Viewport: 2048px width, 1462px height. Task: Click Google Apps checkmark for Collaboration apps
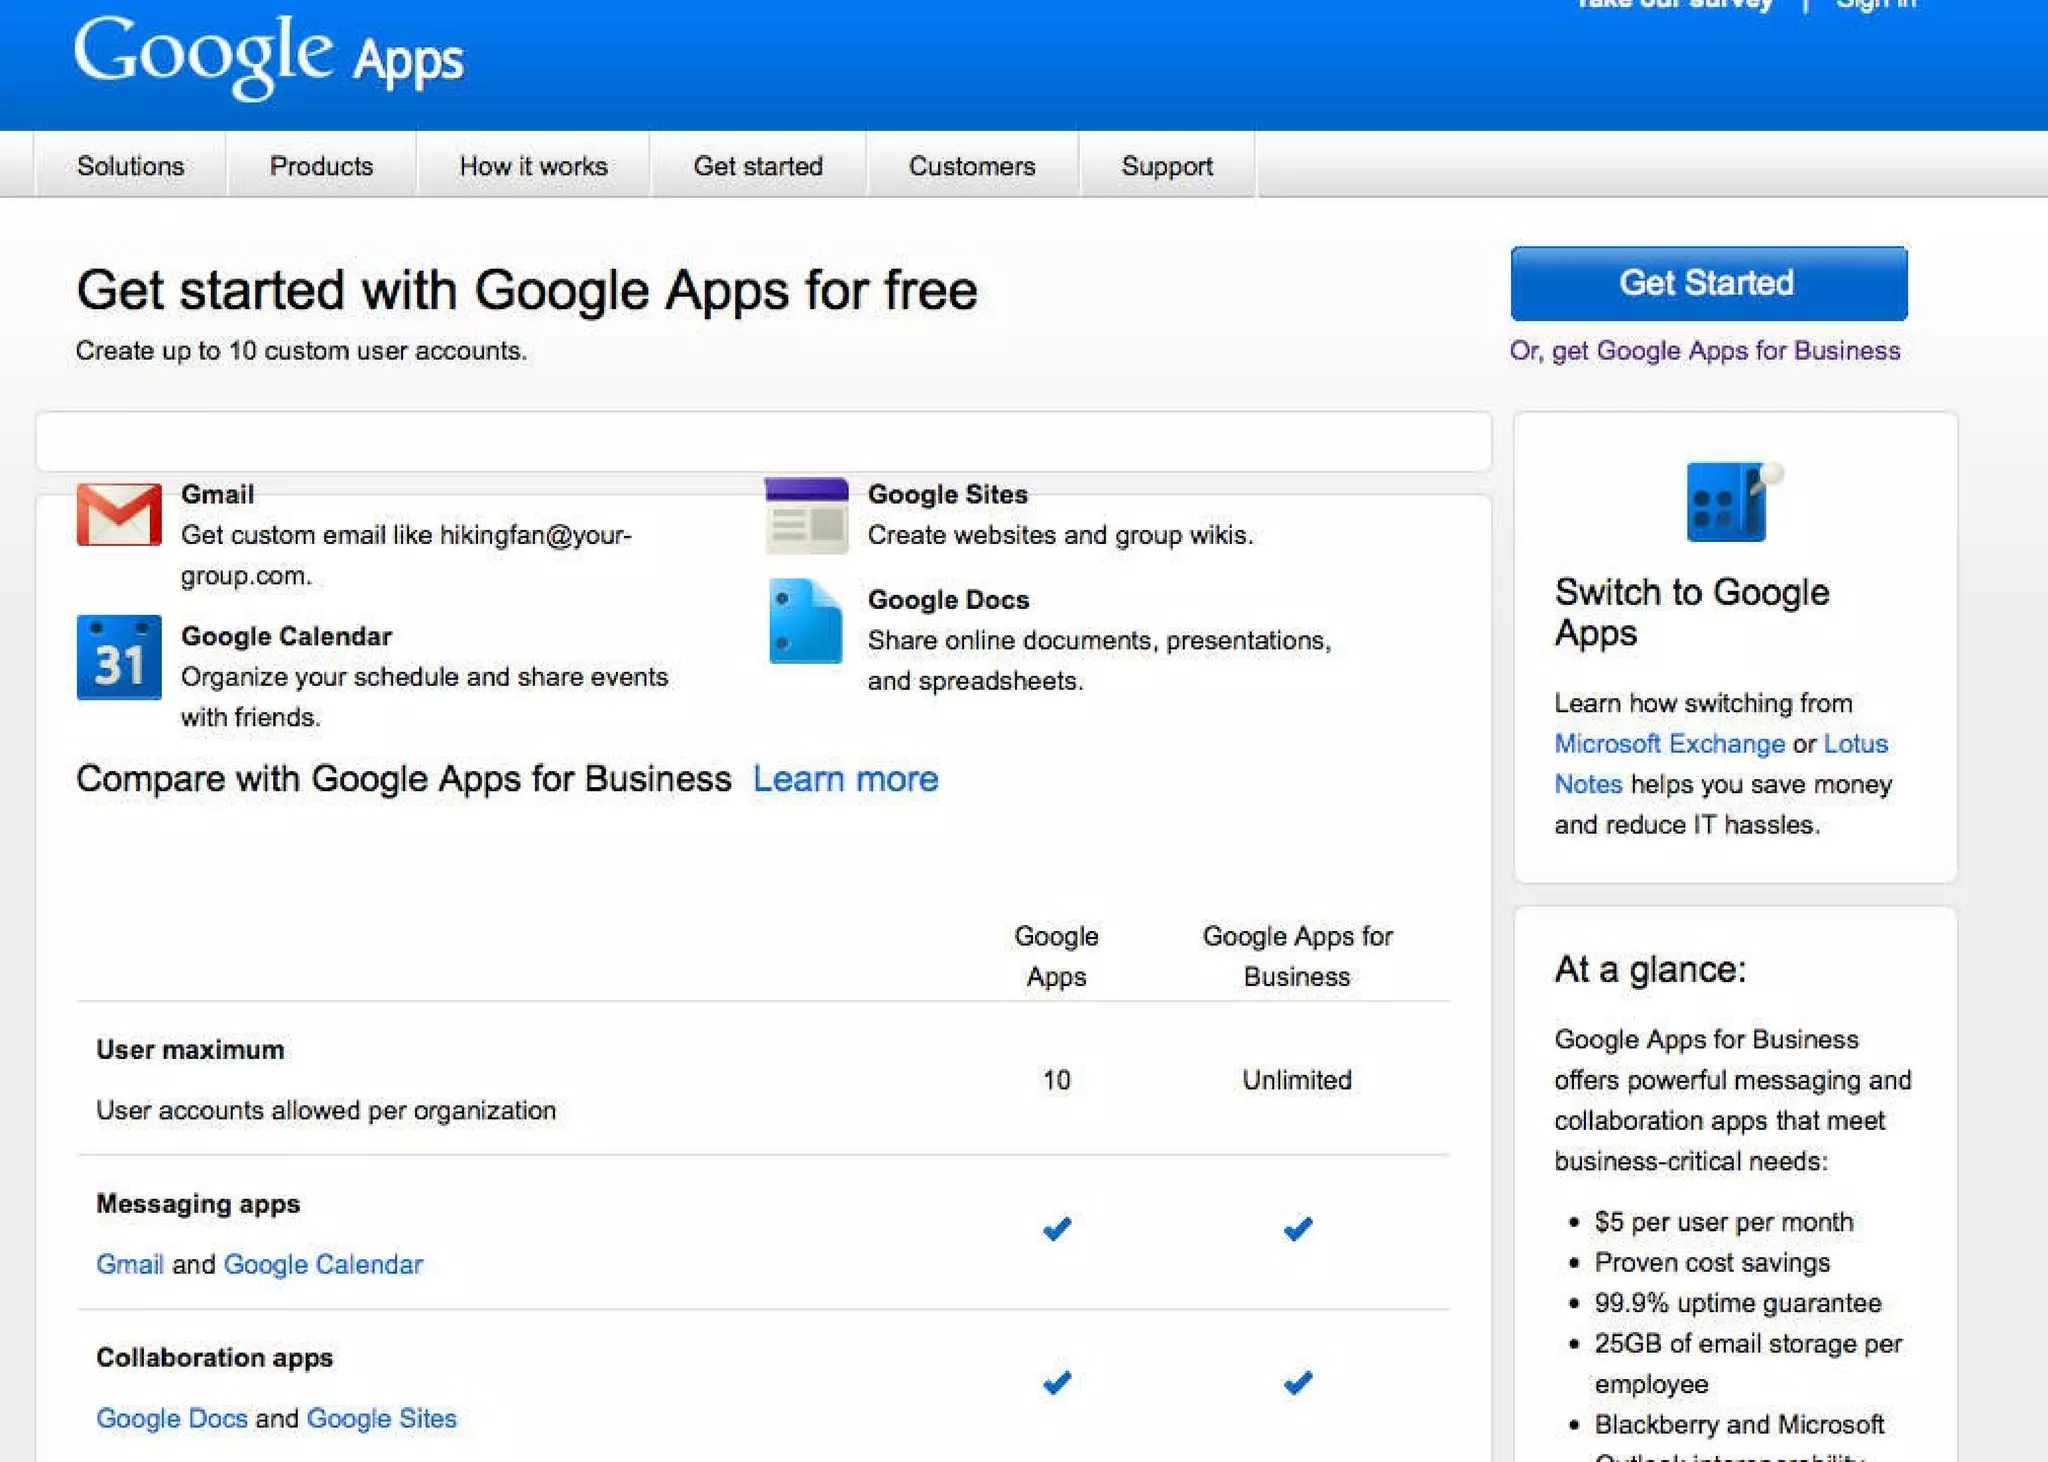(1057, 1382)
